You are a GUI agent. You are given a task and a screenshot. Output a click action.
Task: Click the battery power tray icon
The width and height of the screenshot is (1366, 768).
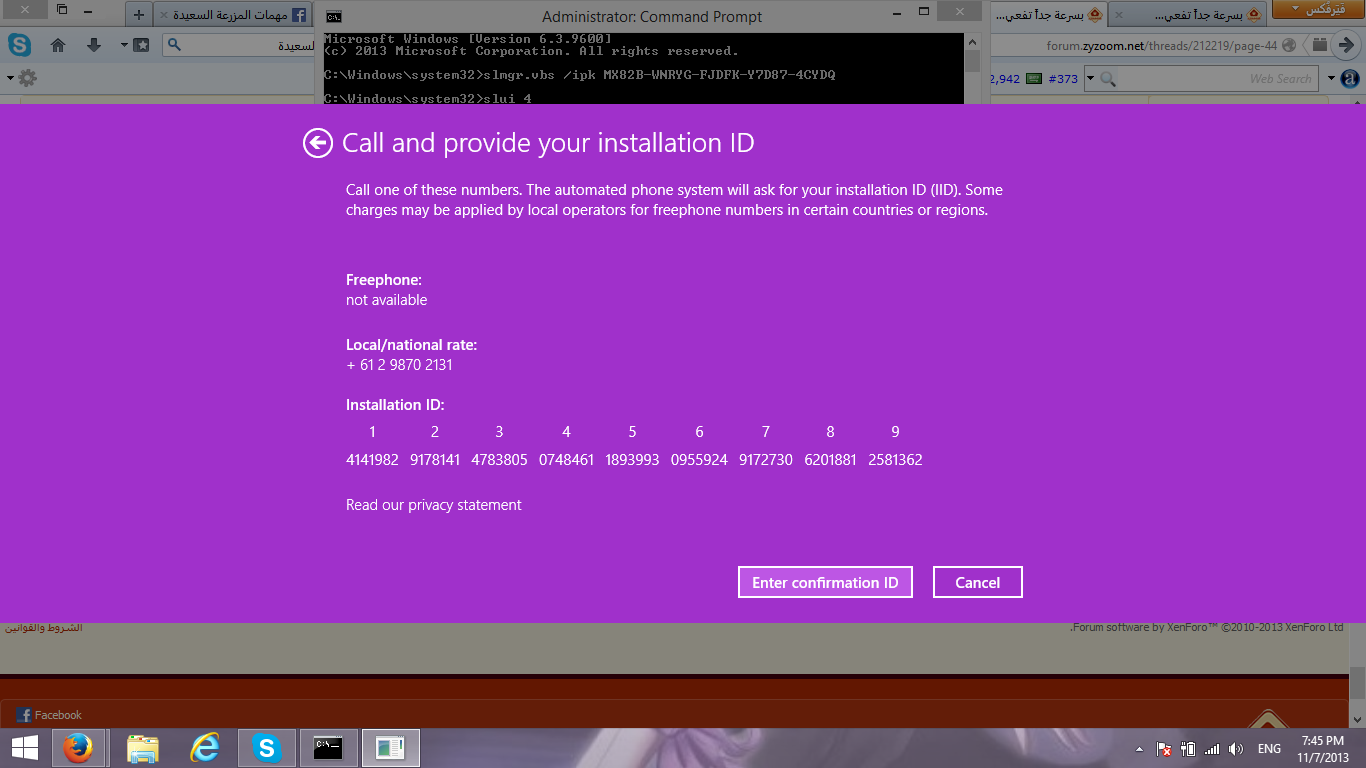(1188, 749)
